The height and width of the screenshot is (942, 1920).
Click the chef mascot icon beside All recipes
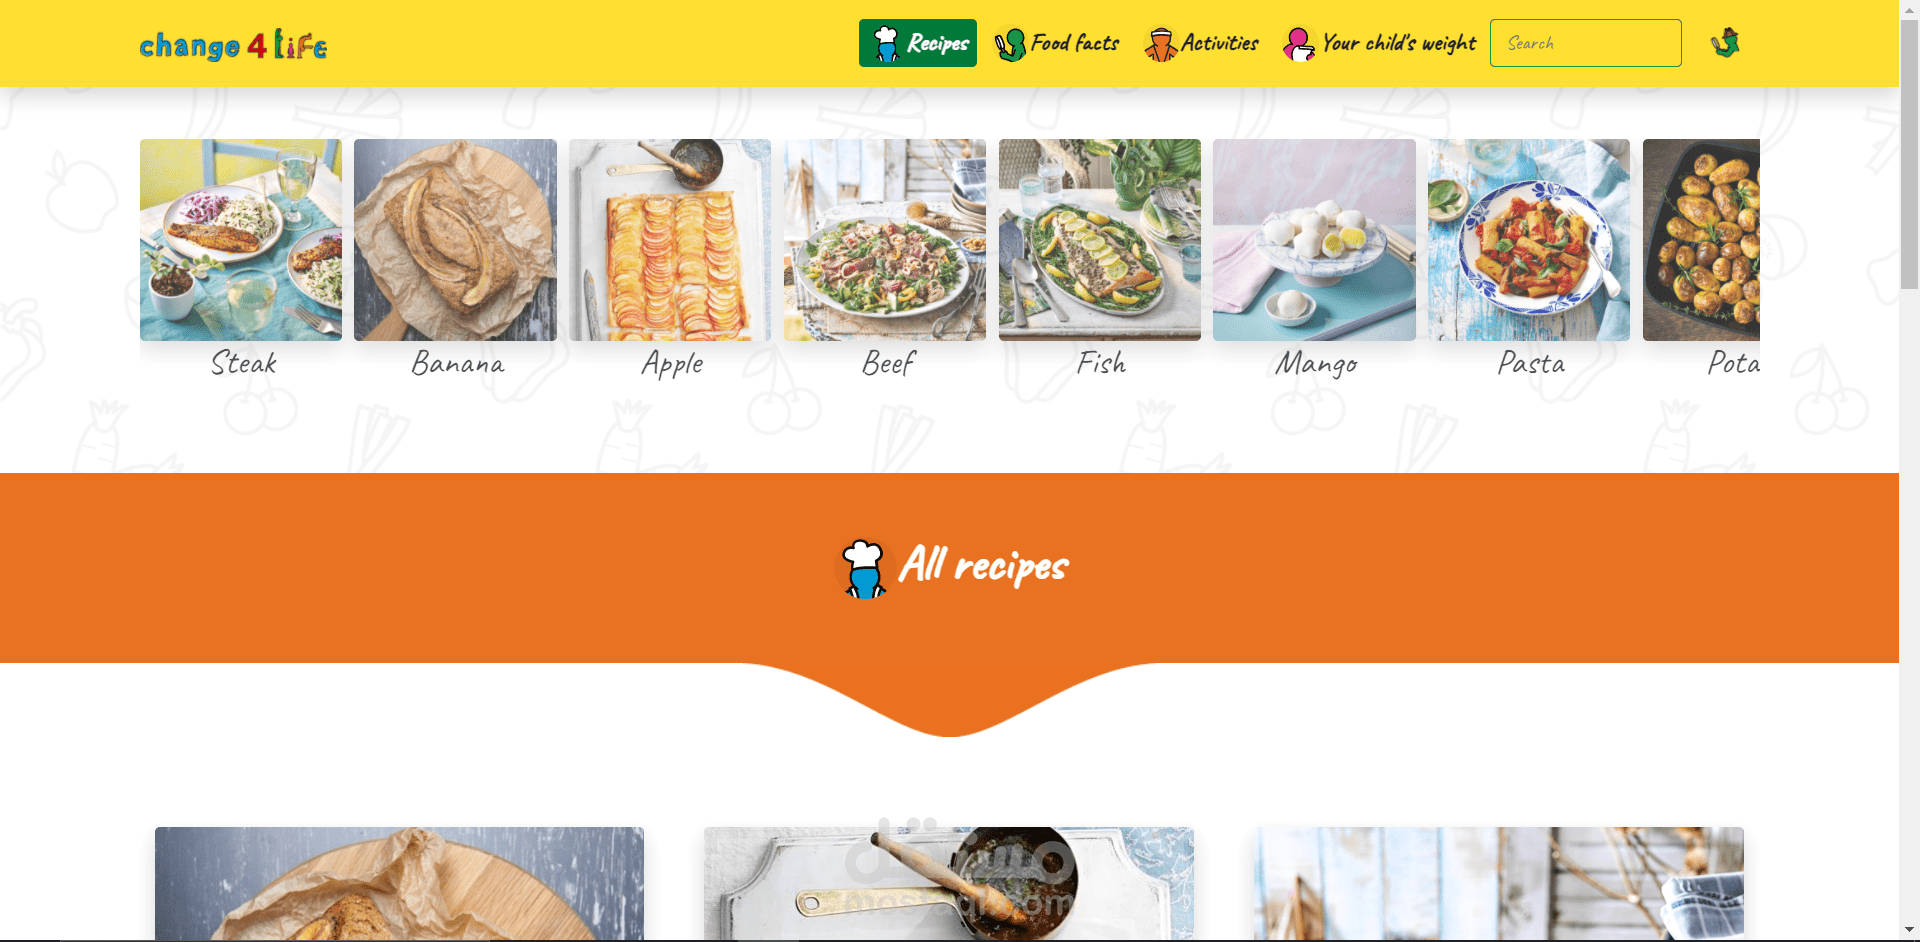tap(863, 568)
